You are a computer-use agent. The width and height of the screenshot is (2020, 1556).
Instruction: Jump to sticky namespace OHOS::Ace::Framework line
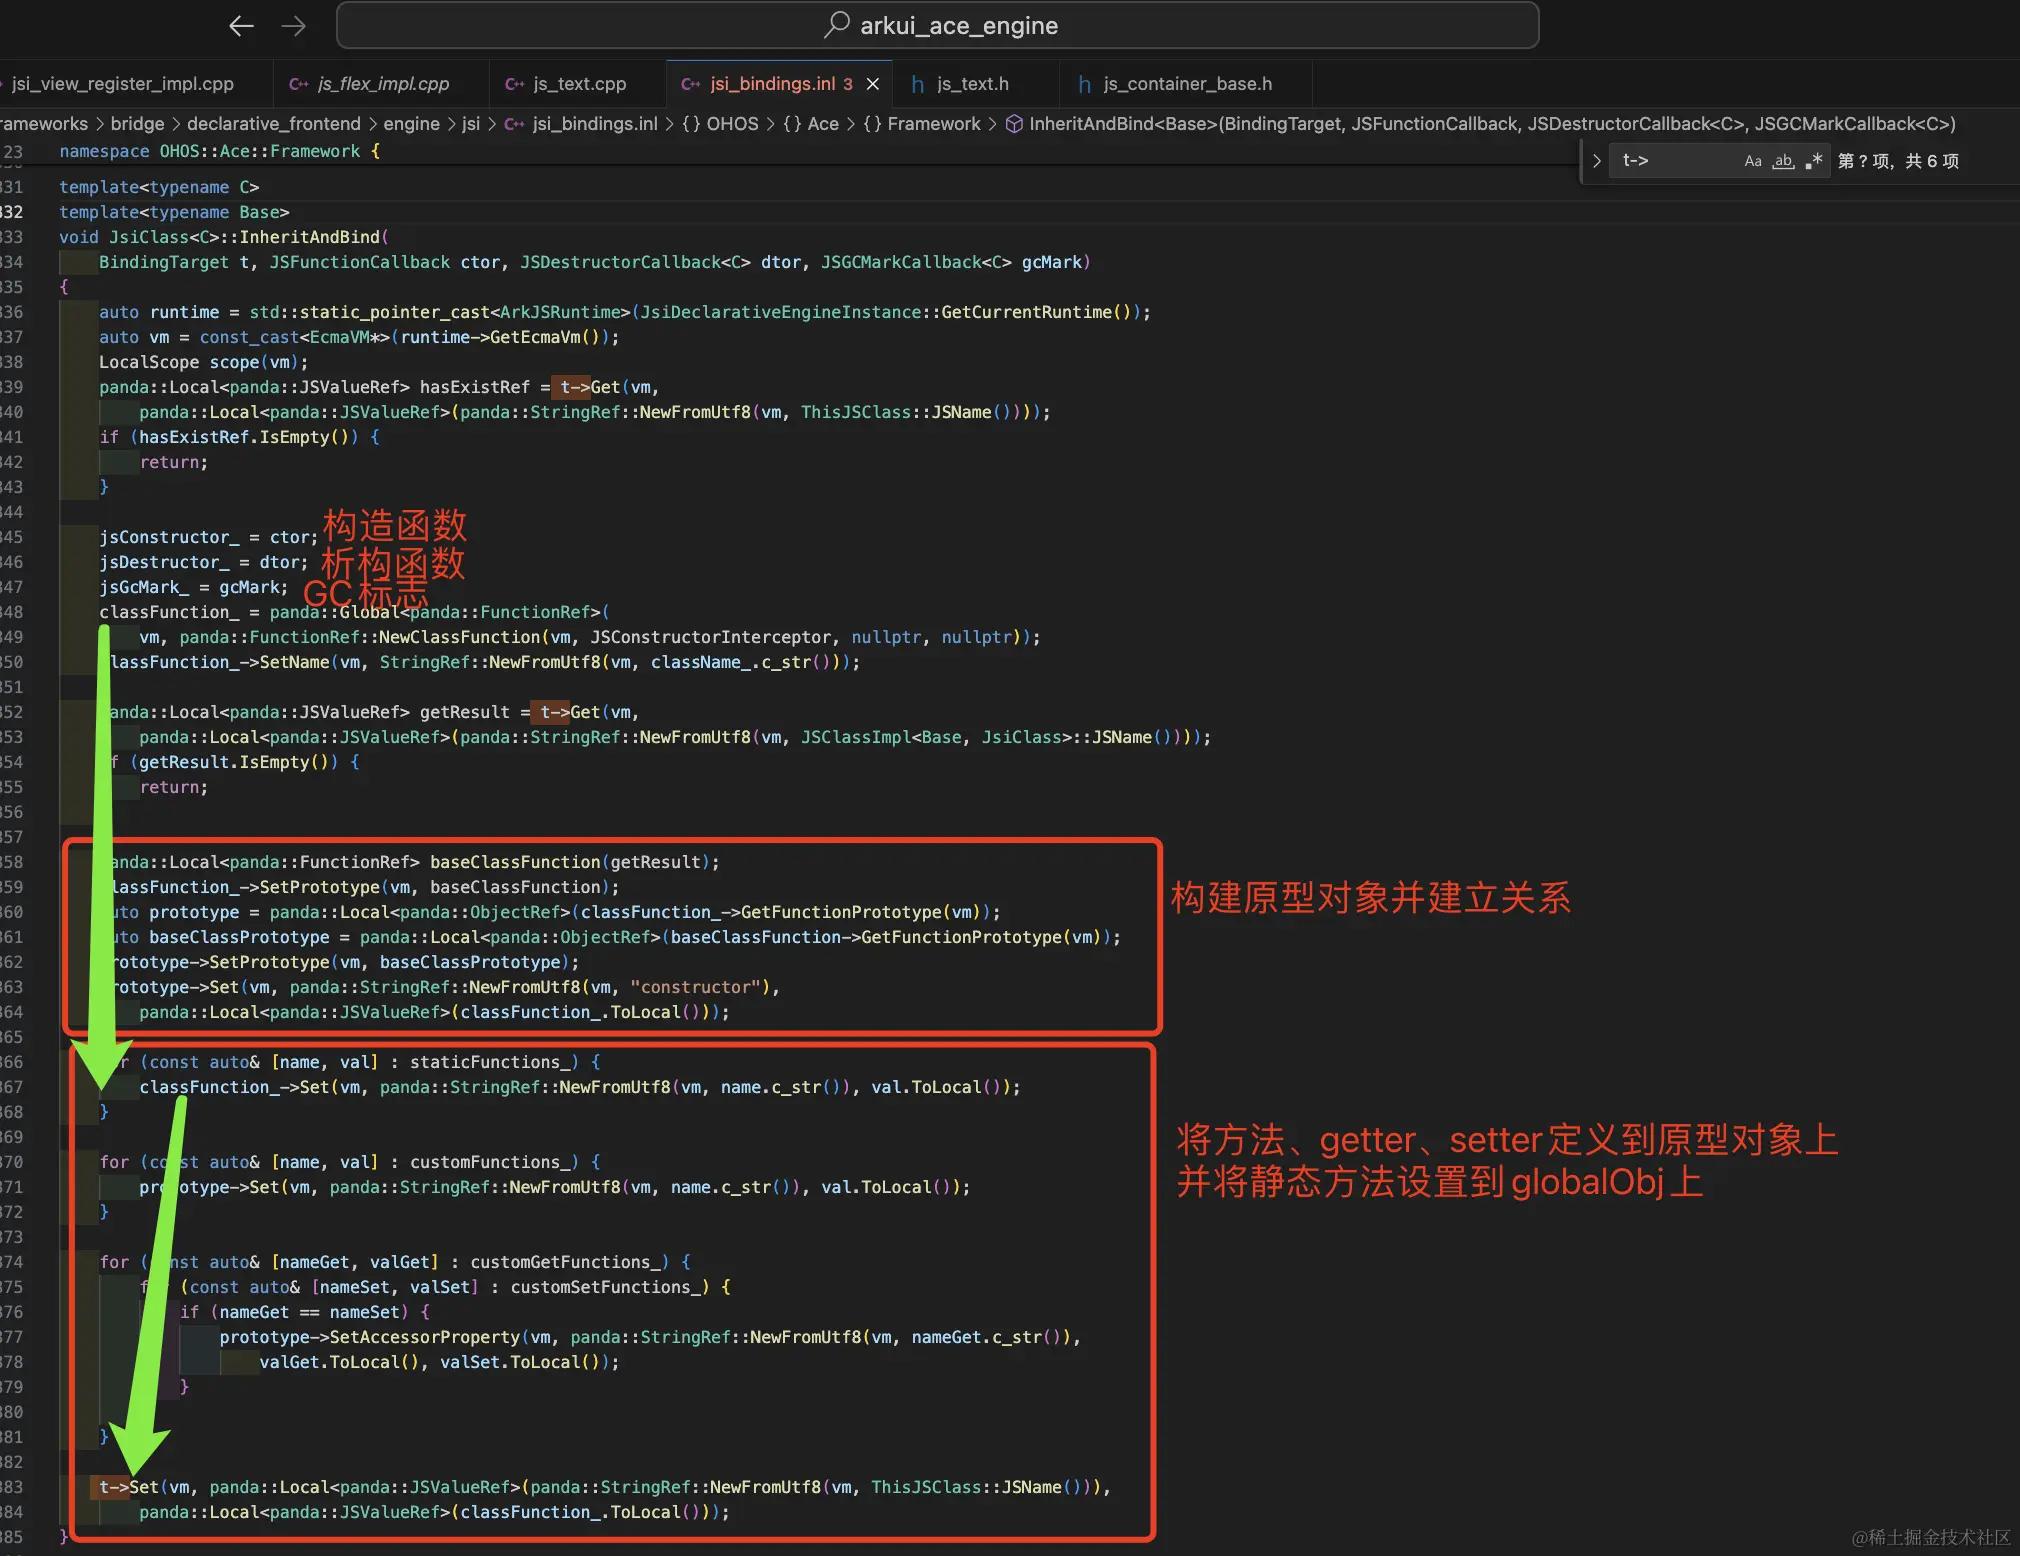219,151
